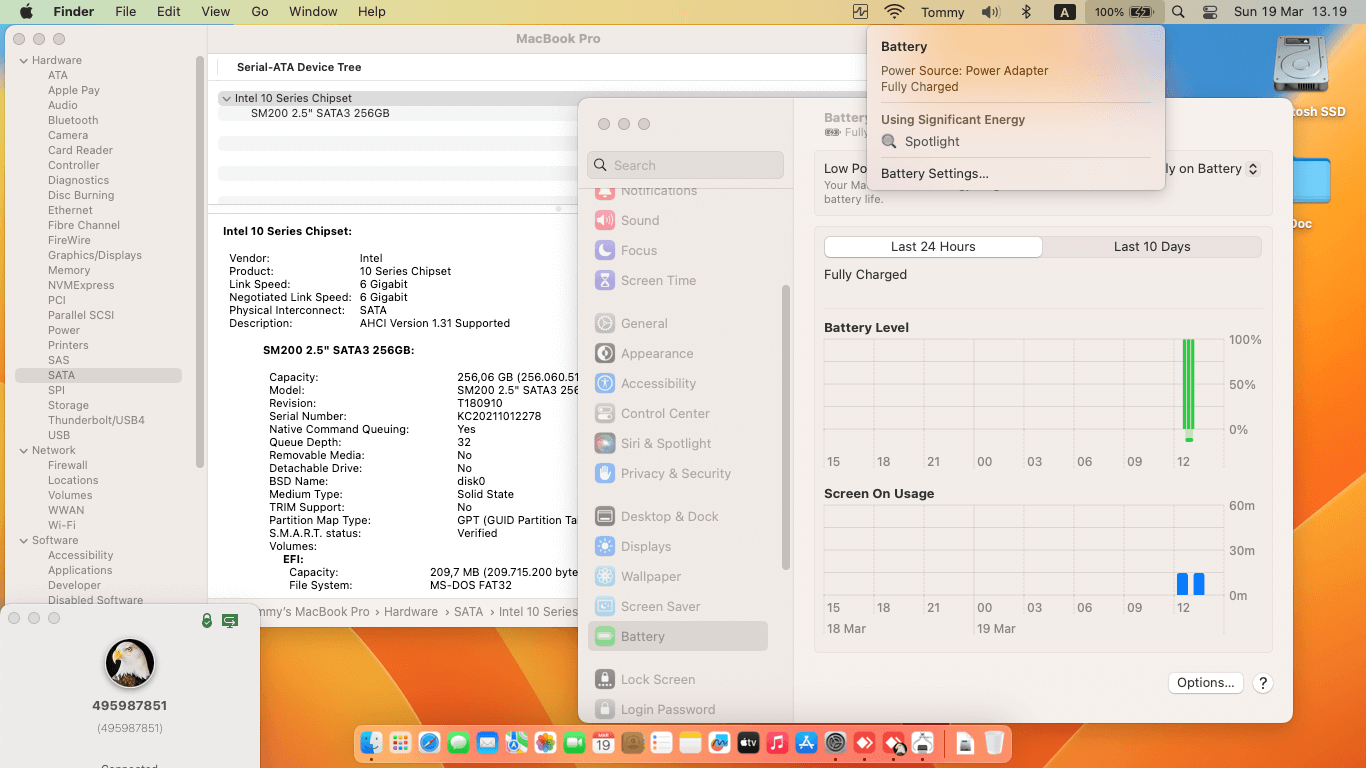Image resolution: width=1366 pixels, height=768 pixels.
Task: Select the Last 24 Hours tab
Action: coord(933,247)
